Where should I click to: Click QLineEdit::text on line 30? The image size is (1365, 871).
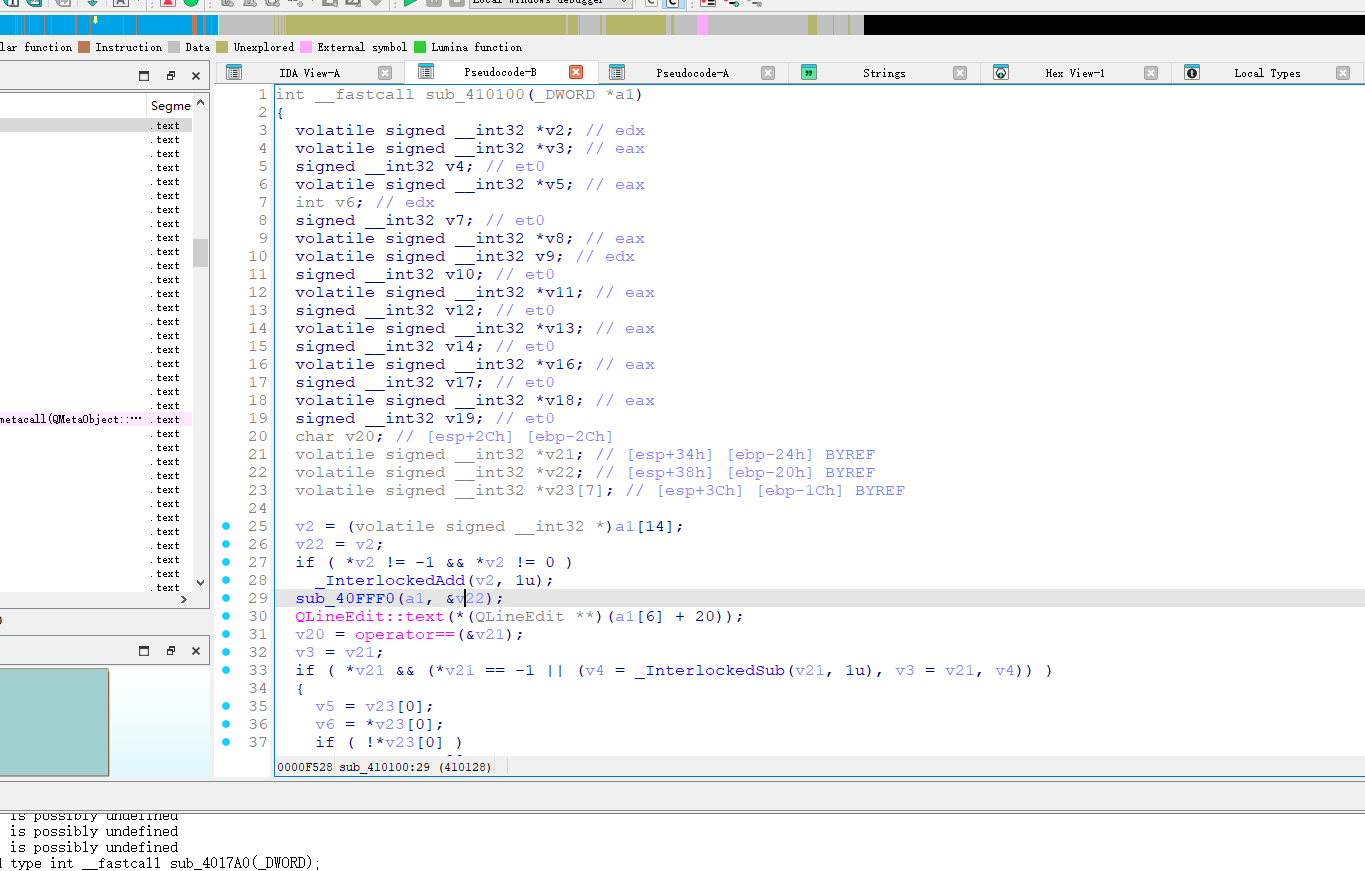[370, 616]
